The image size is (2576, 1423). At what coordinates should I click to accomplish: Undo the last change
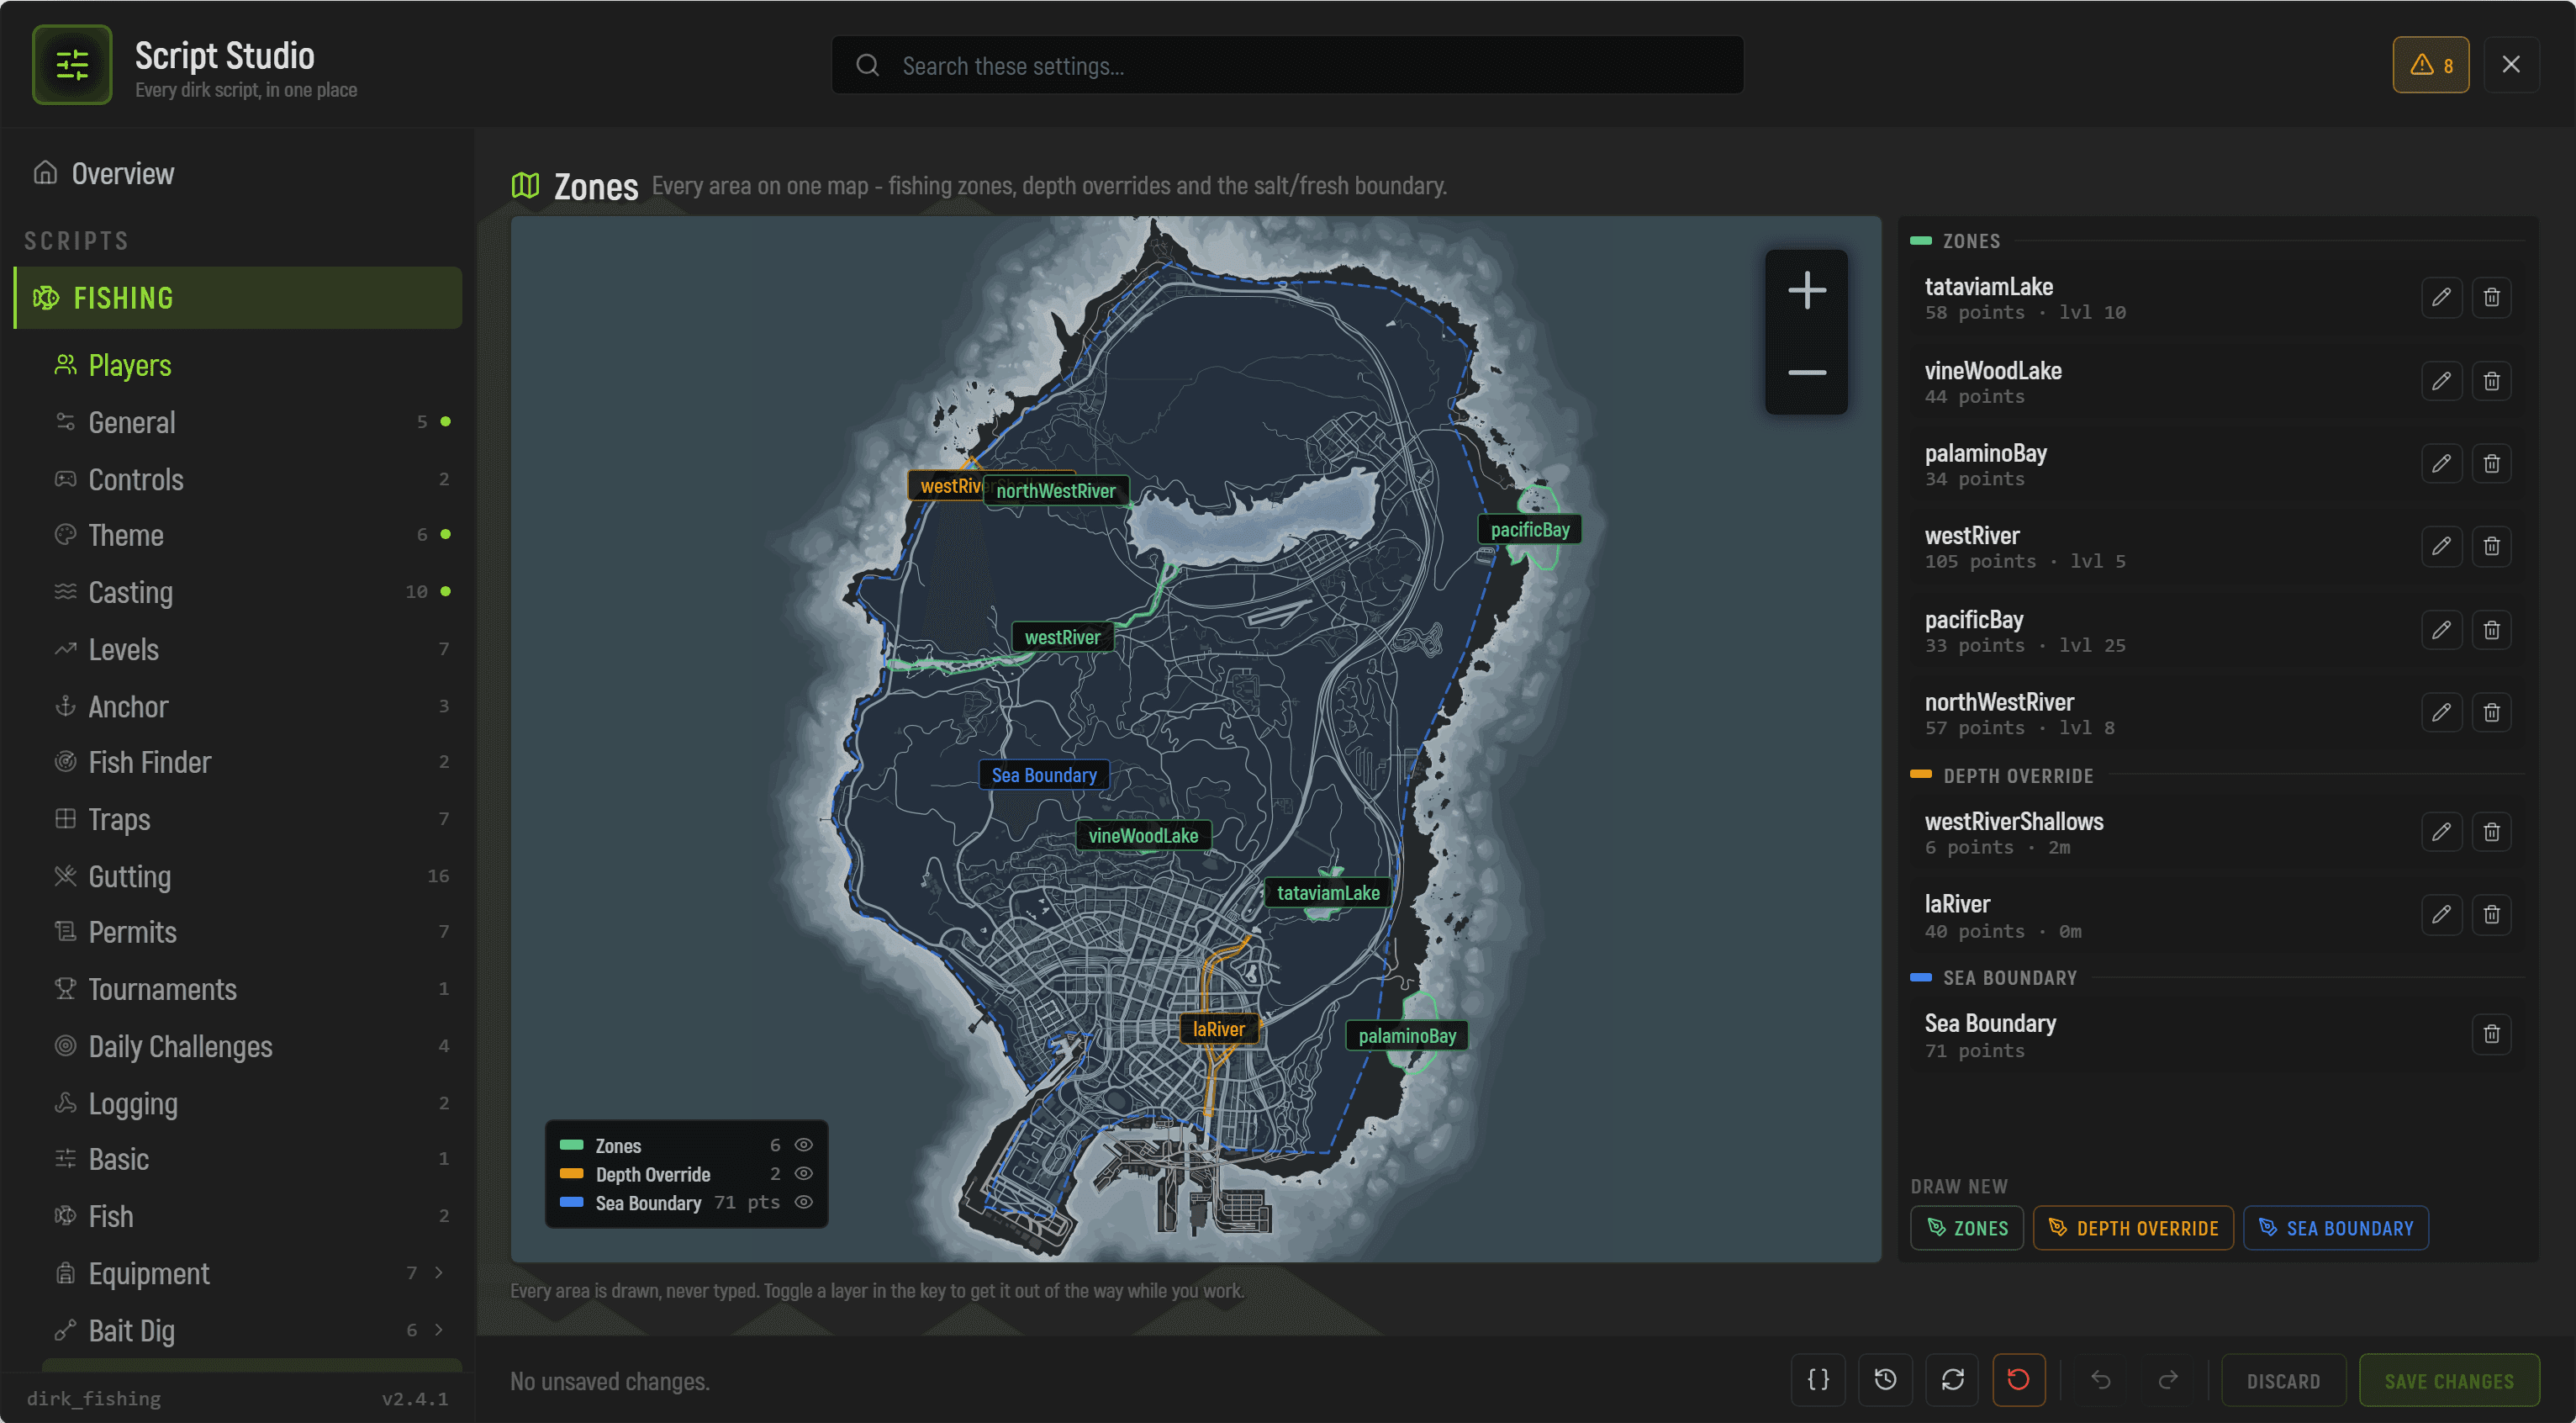coord(2100,1380)
